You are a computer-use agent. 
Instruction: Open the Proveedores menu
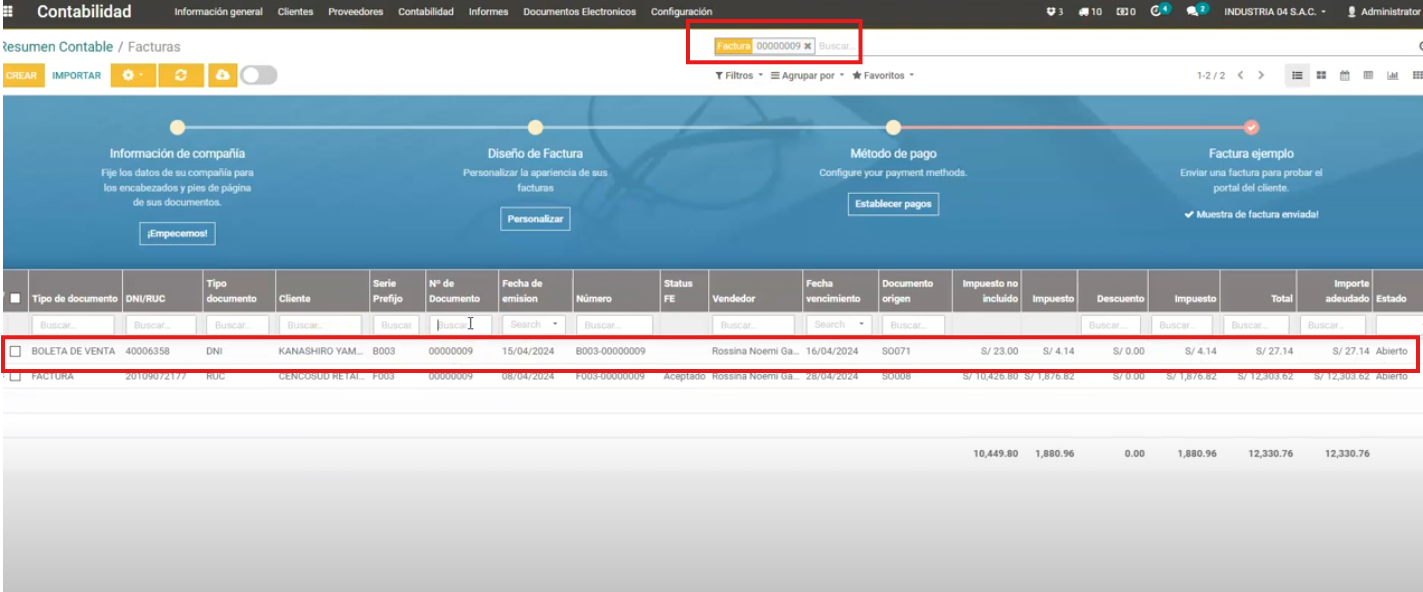click(x=355, y=12)
